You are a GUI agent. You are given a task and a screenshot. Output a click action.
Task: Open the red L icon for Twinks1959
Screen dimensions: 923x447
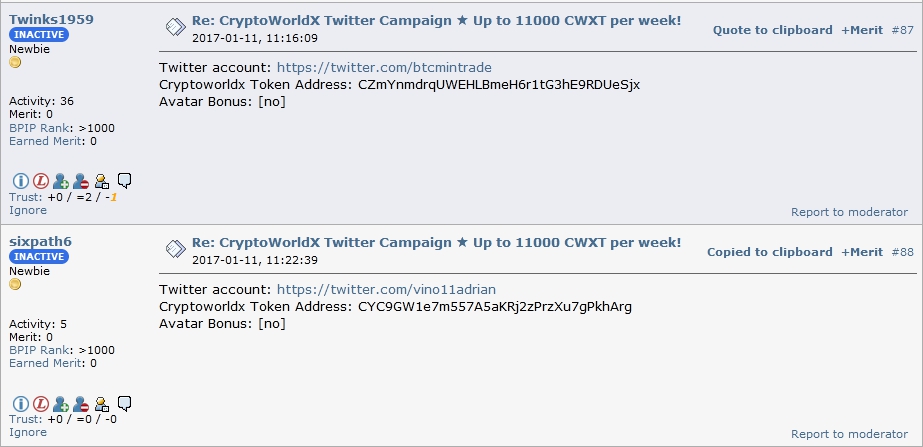coord(41,181)
